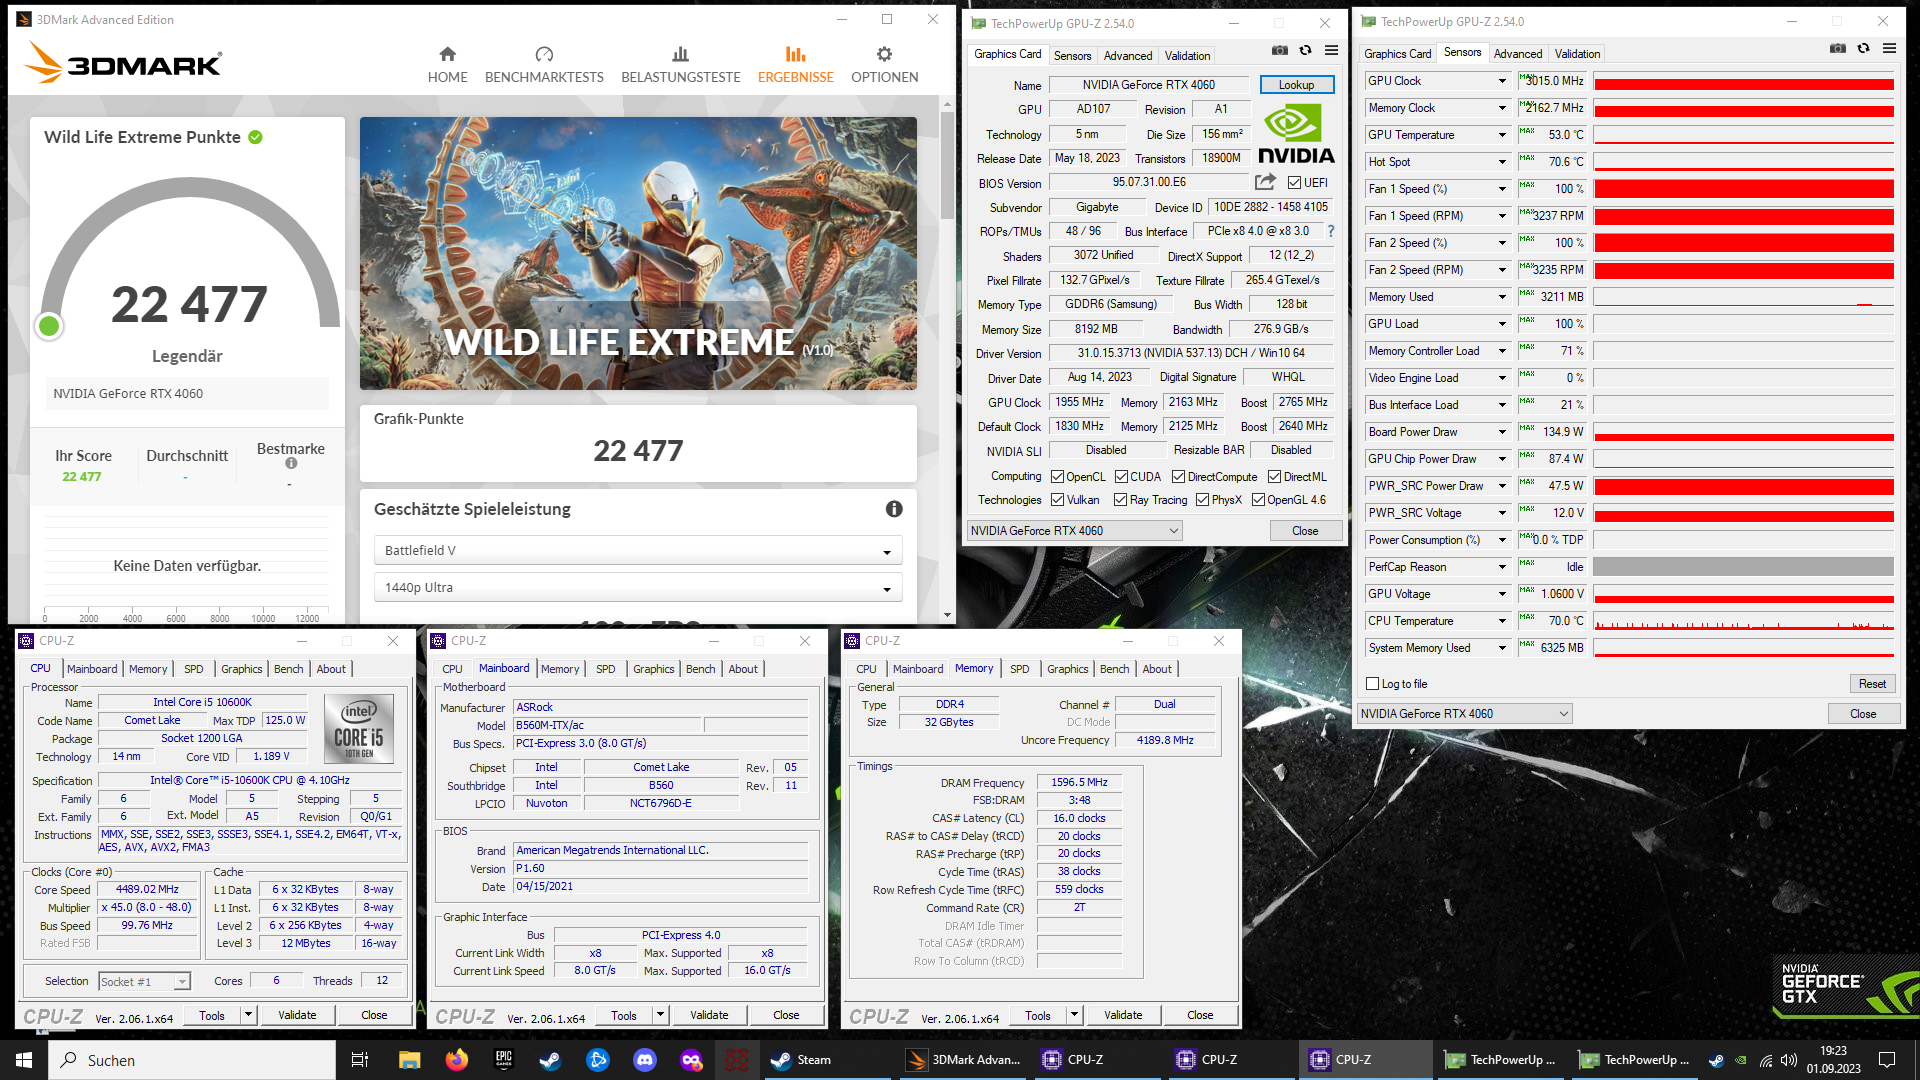1920x1080 pixels.
Task: Toggle DirectML checkbox in GPU-Z
Action: point(1274,477)
